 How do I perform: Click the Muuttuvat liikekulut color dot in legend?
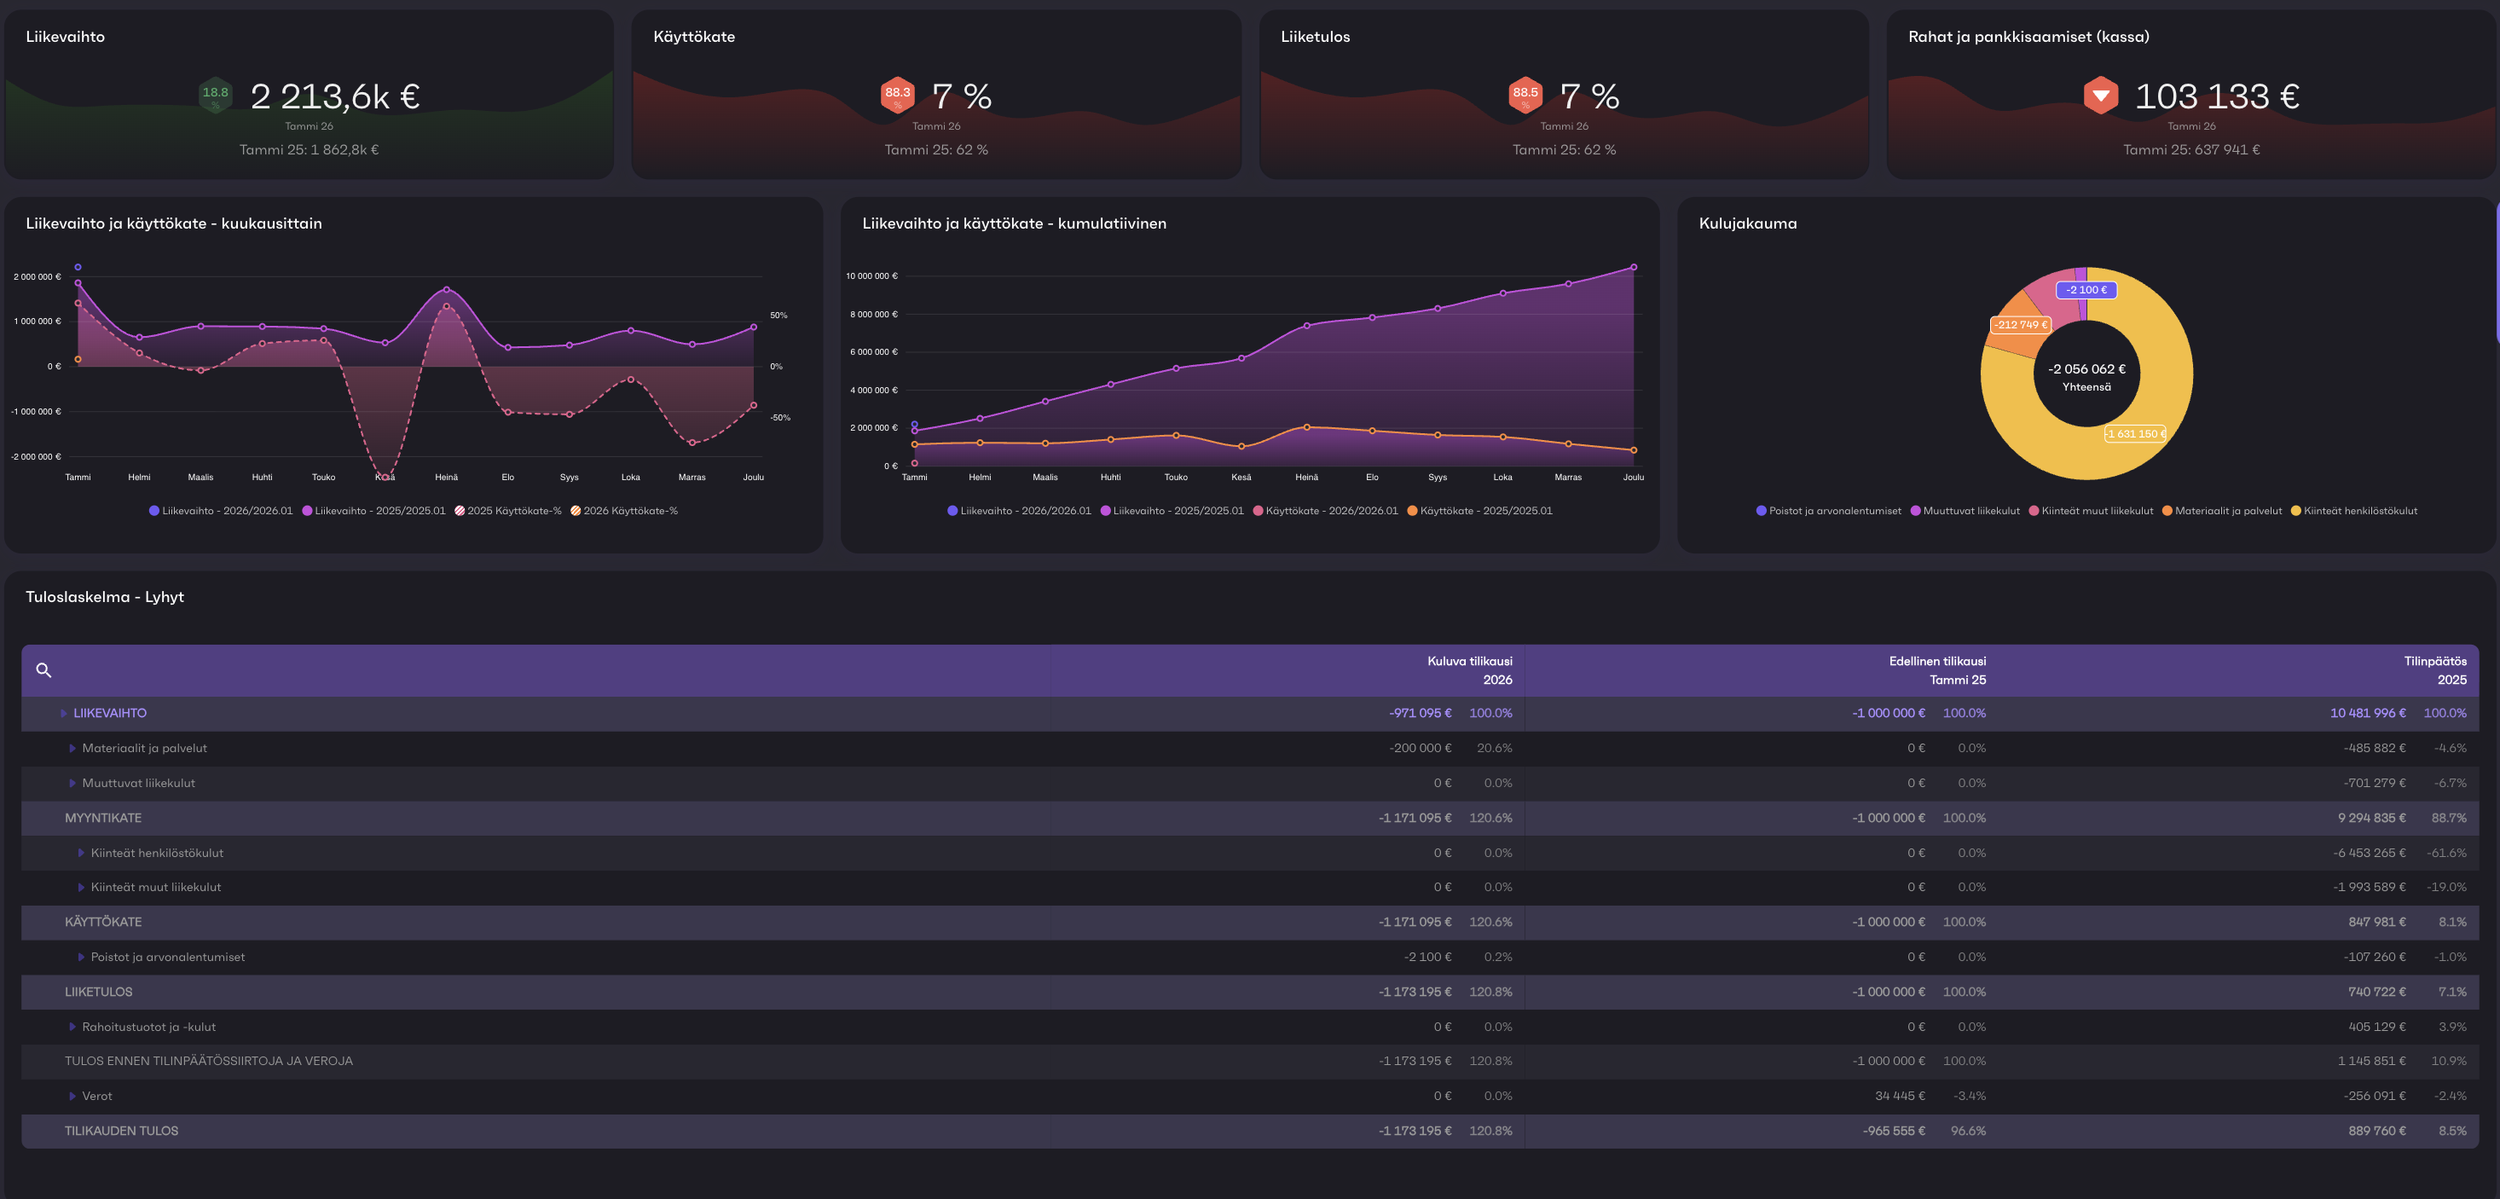point(1915,511)
